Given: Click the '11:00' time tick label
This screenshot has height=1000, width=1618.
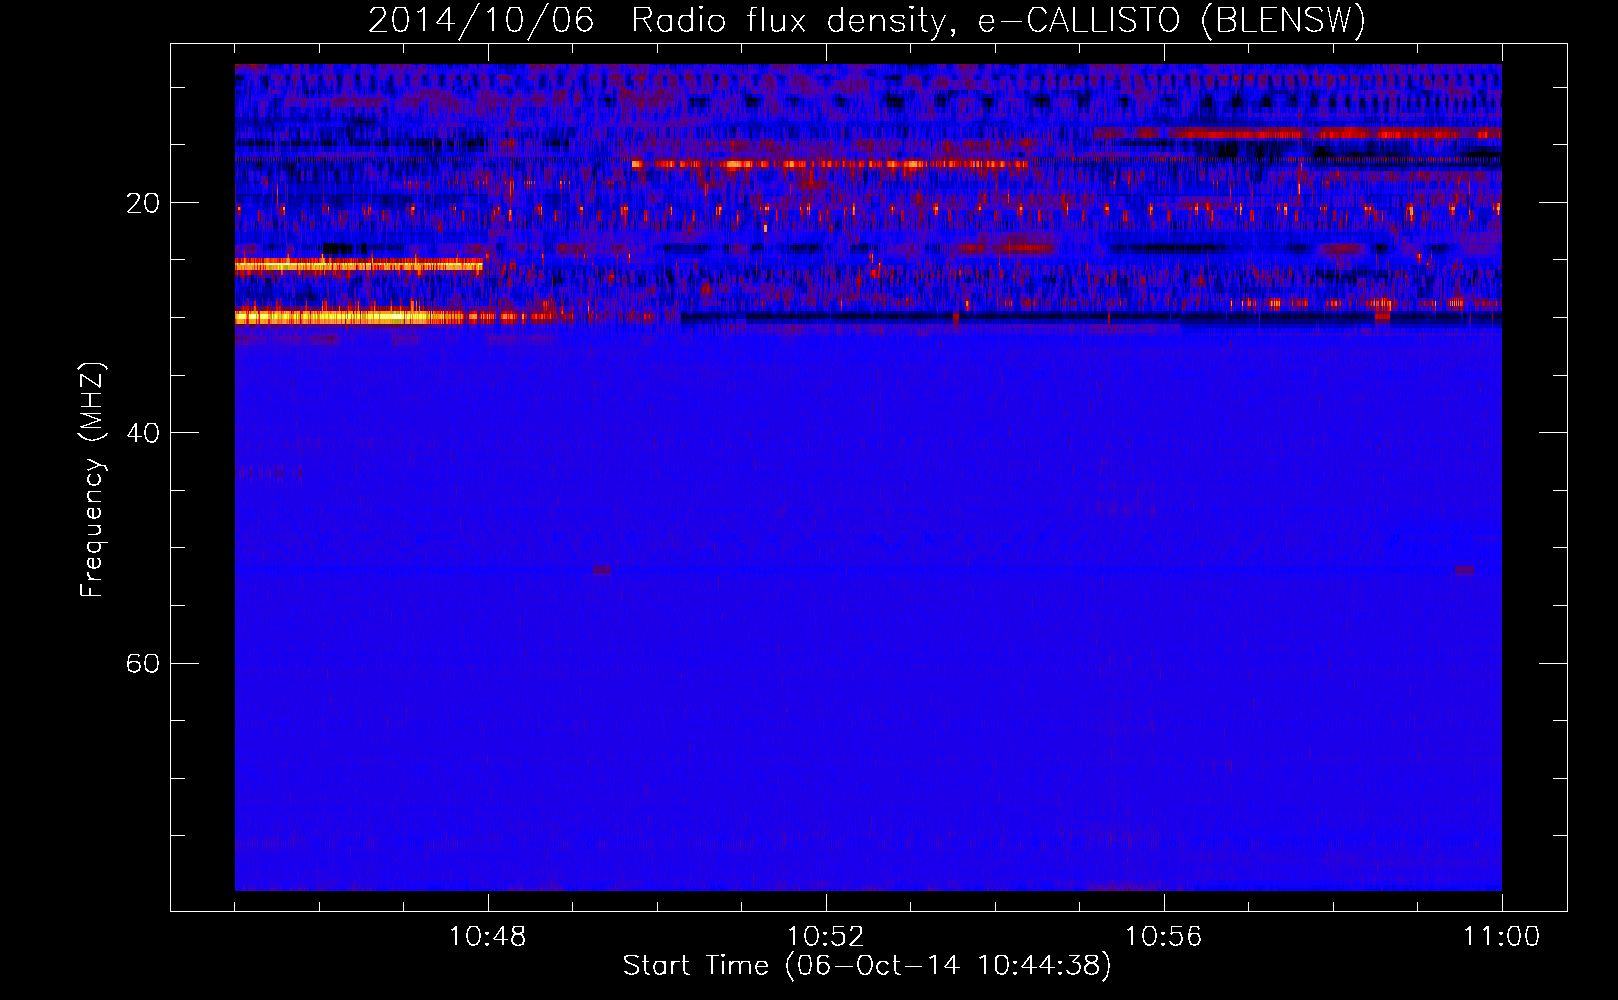Looking at the screenshot, I should coord(1501,937).
